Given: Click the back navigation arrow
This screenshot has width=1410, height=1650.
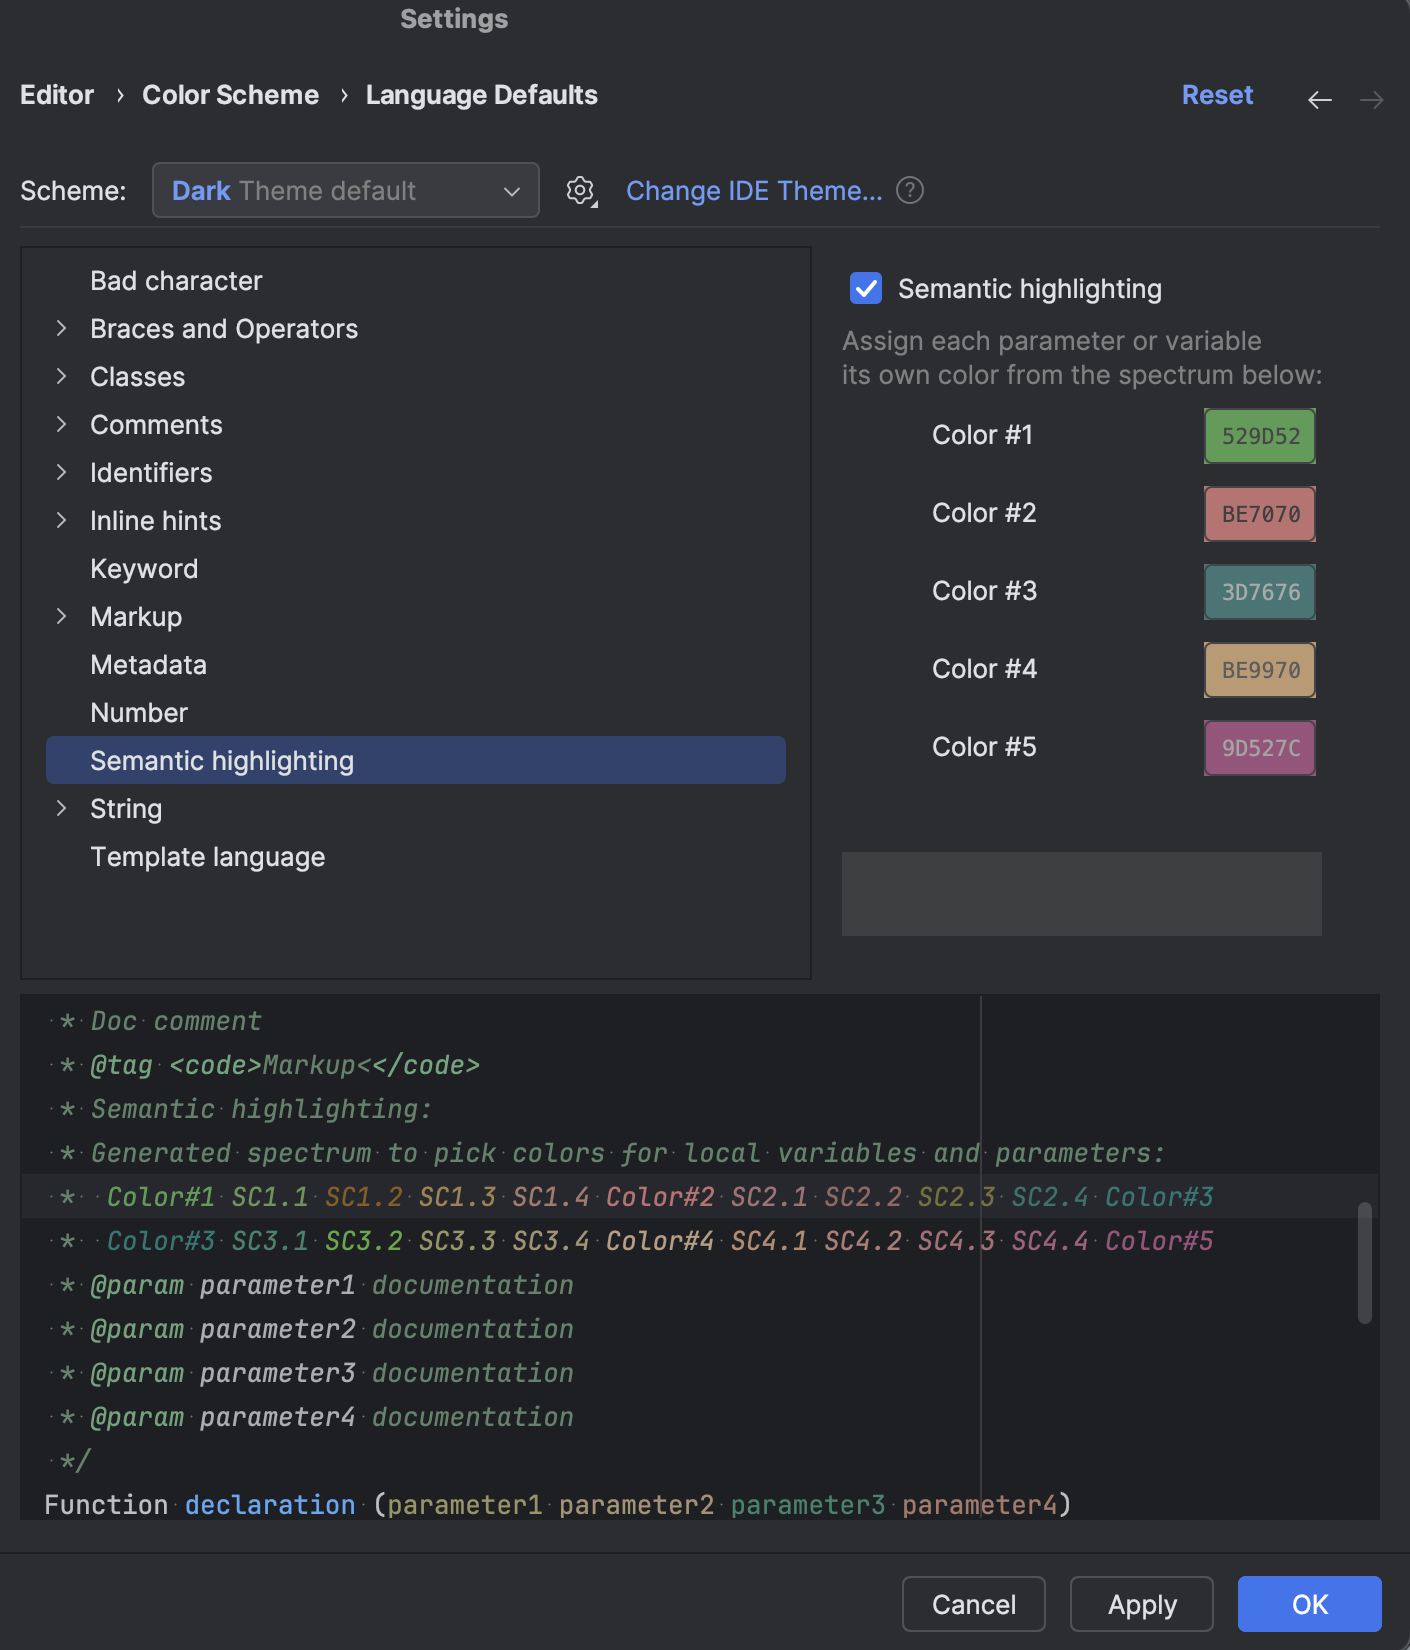Looking at the screenshot, I should 1320,99.
